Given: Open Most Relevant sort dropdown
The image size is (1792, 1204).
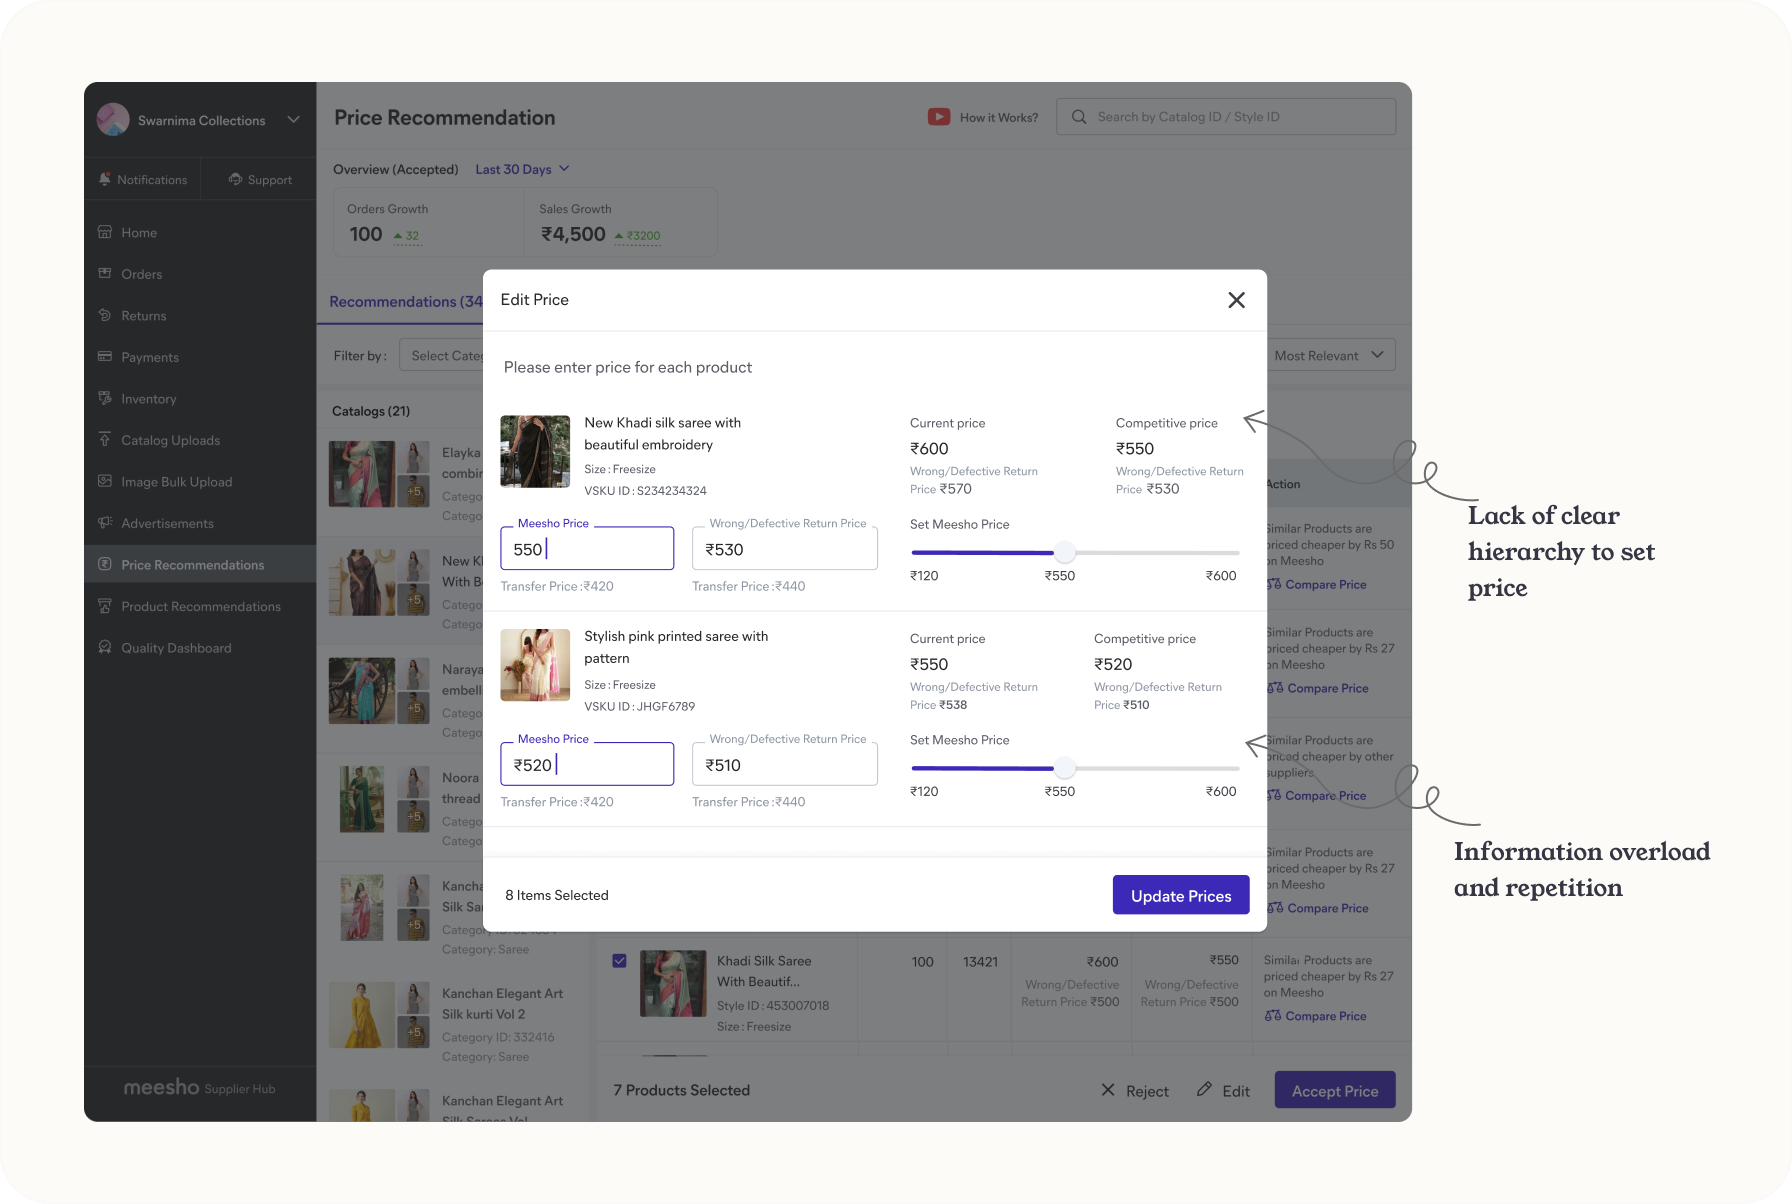Looking at the screenshot, I should [1331, 355].
